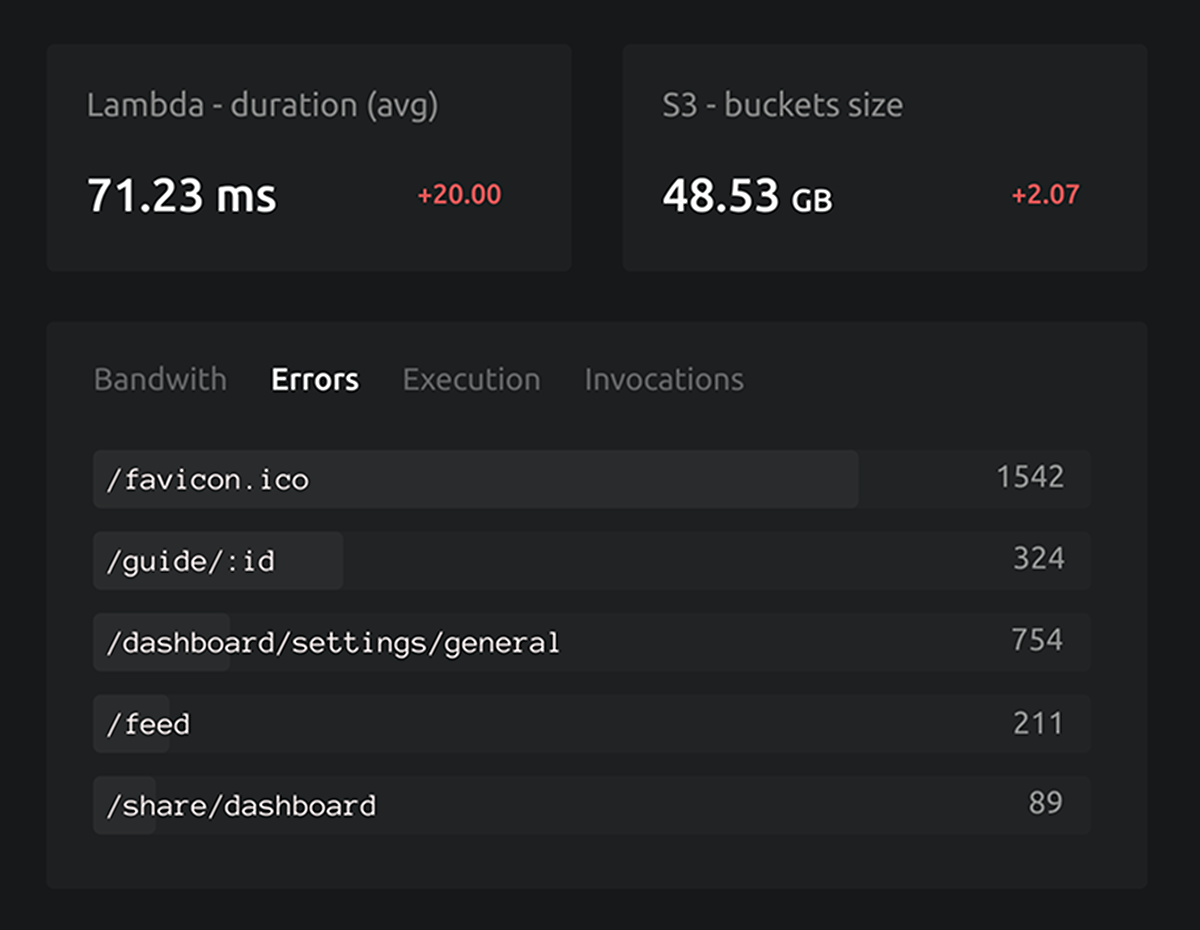Select the 48.53 GB size value

[747, 196]
